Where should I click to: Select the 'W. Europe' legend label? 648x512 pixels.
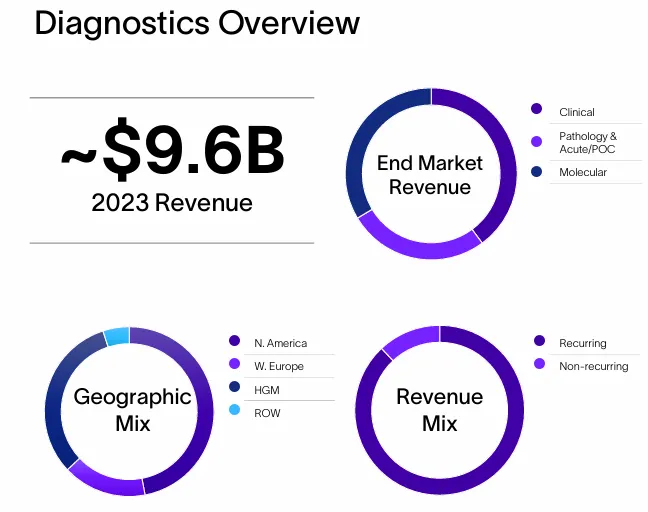[279, 366]
